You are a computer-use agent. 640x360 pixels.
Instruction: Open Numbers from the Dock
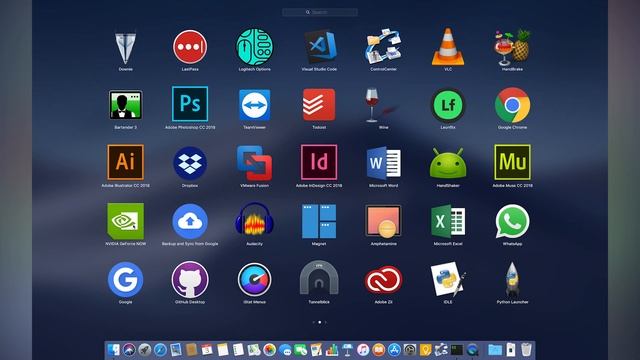[332, 350]
